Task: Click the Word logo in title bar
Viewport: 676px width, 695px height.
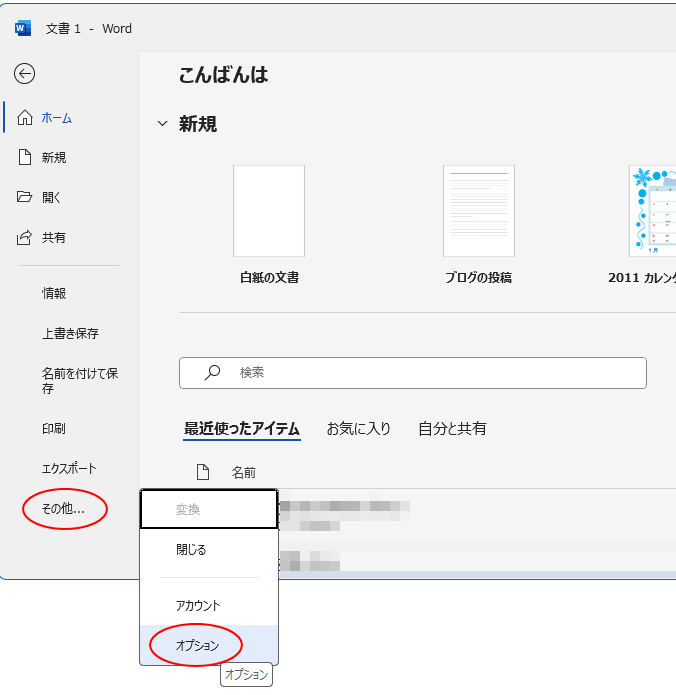Action: (x=23, y=28)
